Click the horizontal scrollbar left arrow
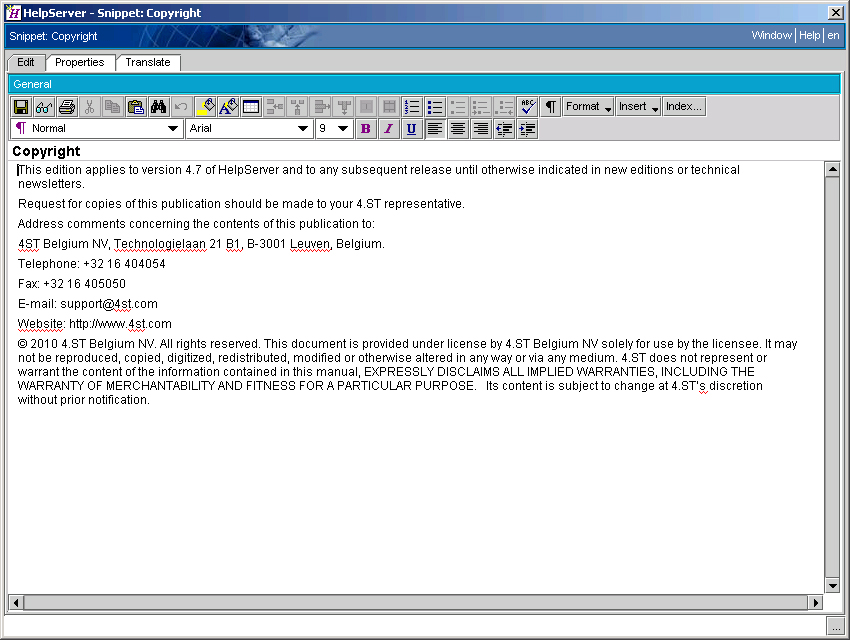The width and height of the screenshot is (850, 640). pos(16,603)
